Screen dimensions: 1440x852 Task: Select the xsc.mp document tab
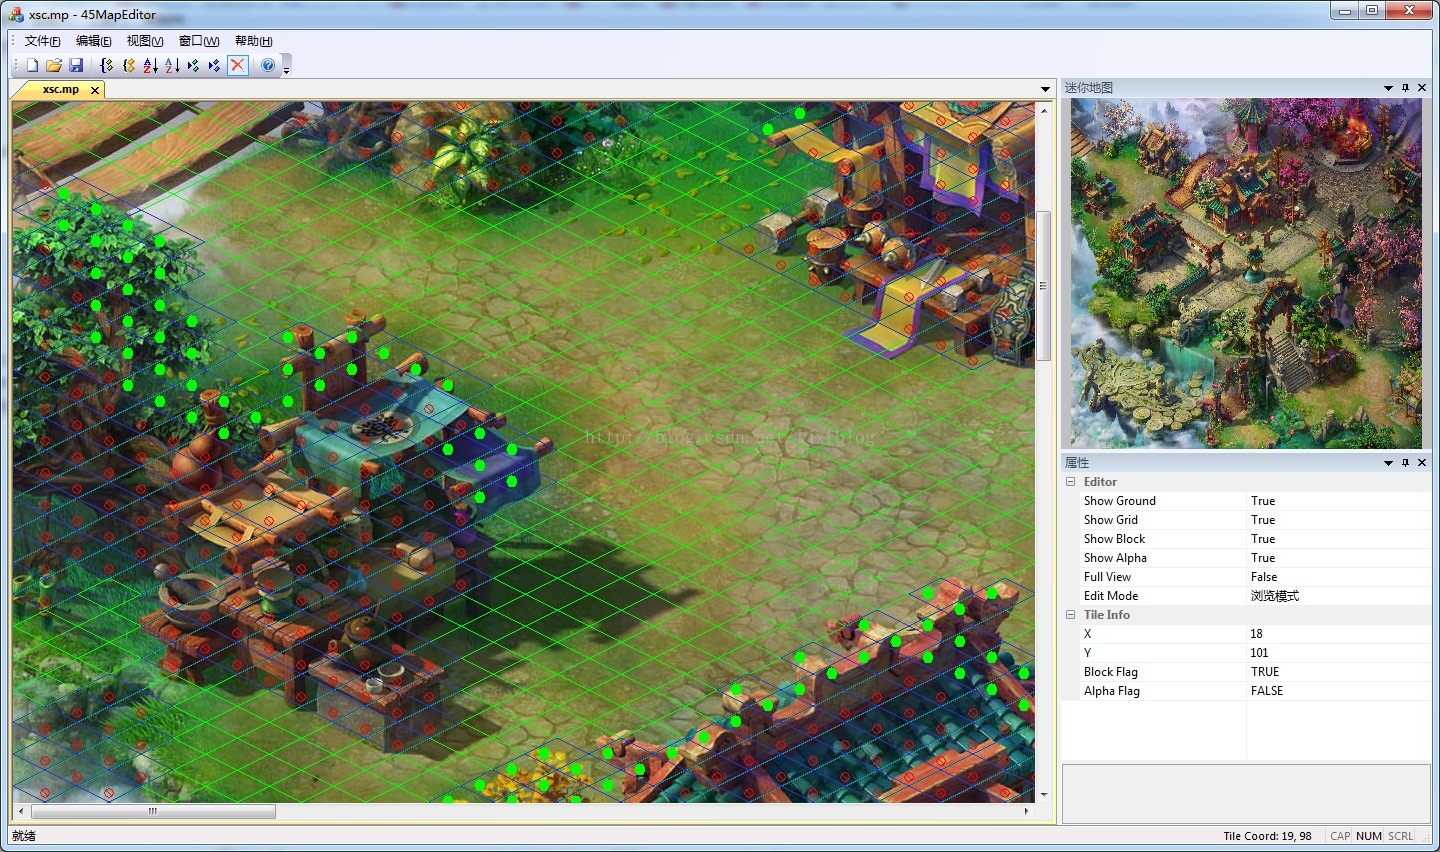(60, 89)
